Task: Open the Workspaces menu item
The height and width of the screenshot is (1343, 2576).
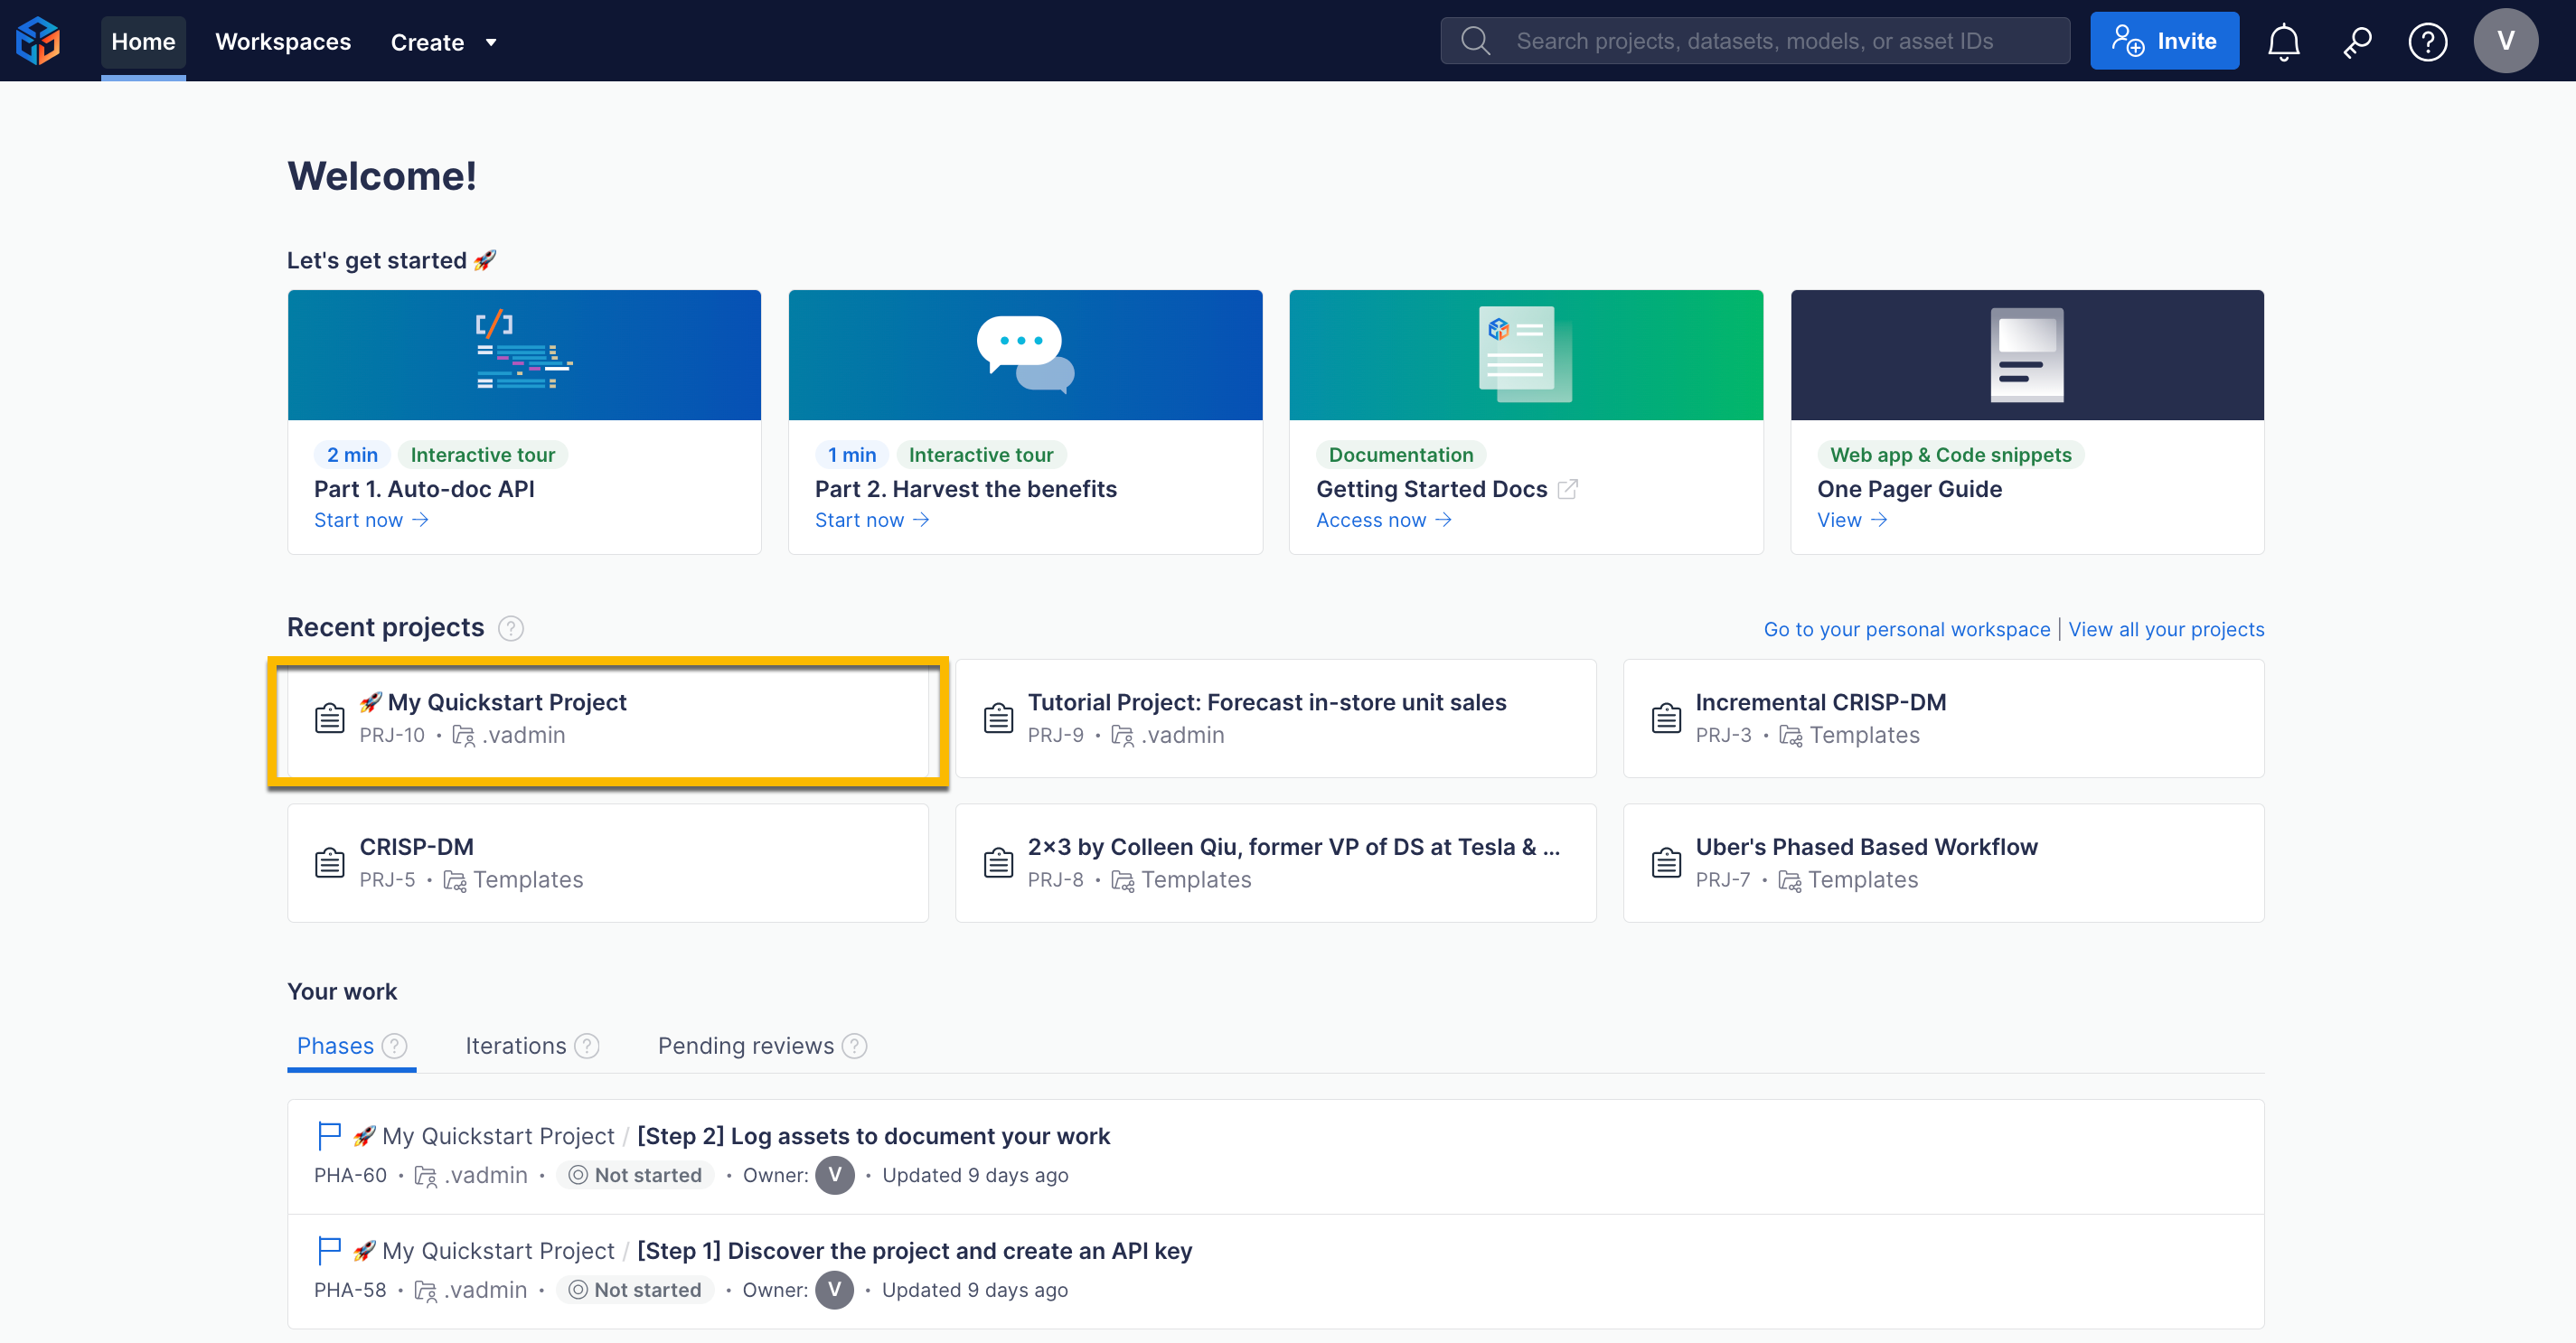Action: tap(283, 42)
